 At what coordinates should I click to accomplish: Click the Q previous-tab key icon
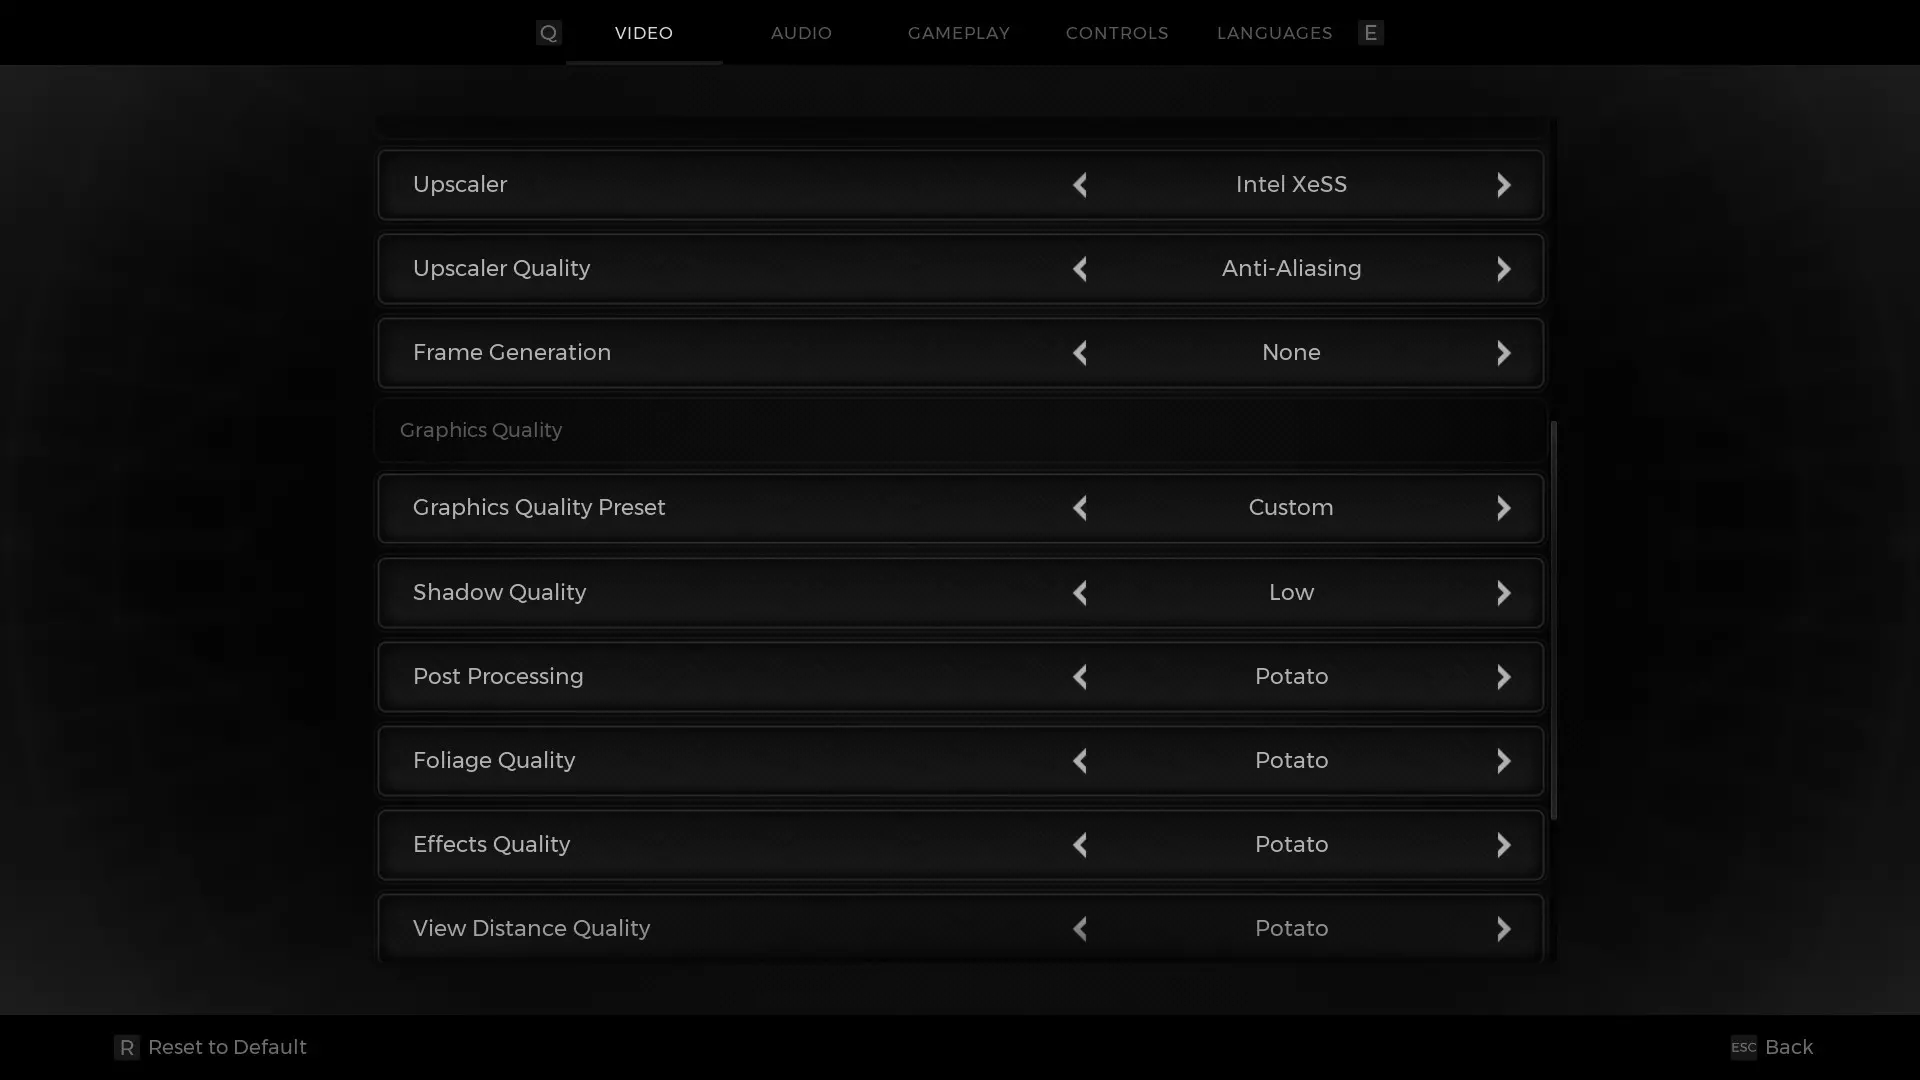click(548, 33)
